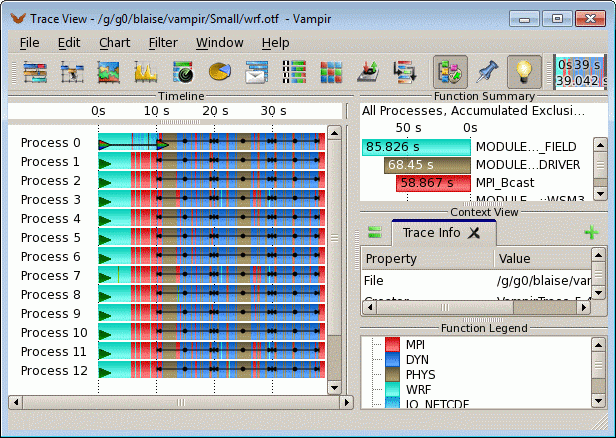Open the Summary Timeline colorful chart icon
This screenshot has width=616, height=438.
click(108, 72)
